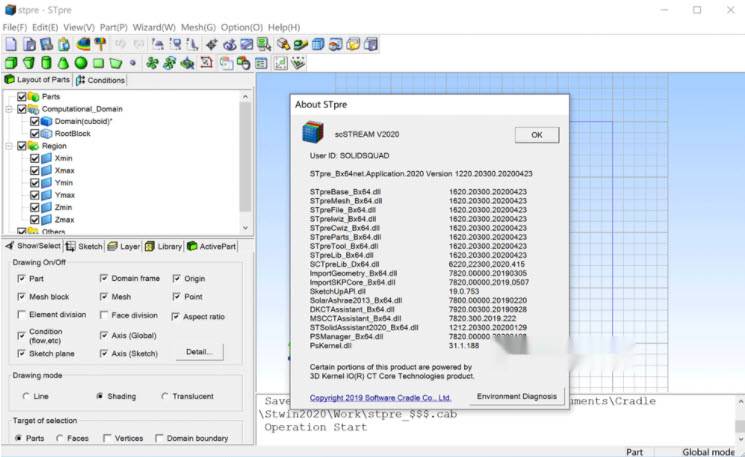Open the Mesh(G) menu
This screenshot has height=457, width=745.
pos(198,27)
